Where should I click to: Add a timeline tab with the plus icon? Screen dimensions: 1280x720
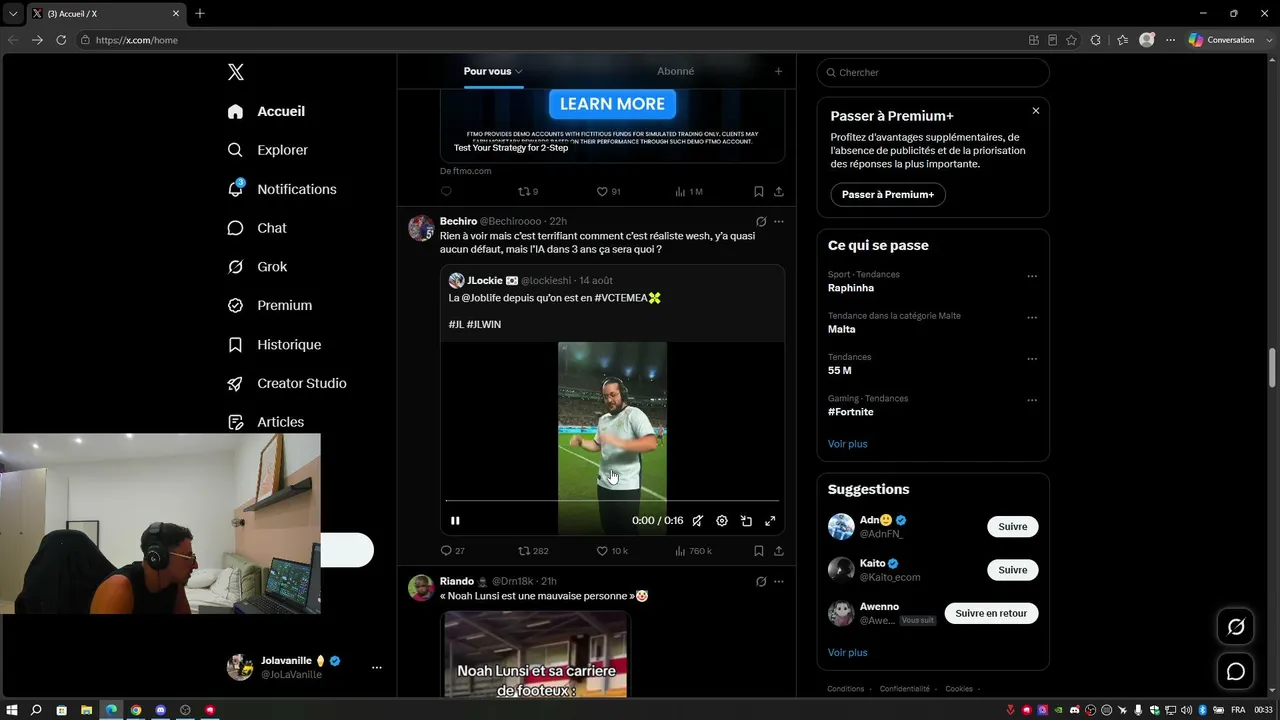[x=778, y=71]
